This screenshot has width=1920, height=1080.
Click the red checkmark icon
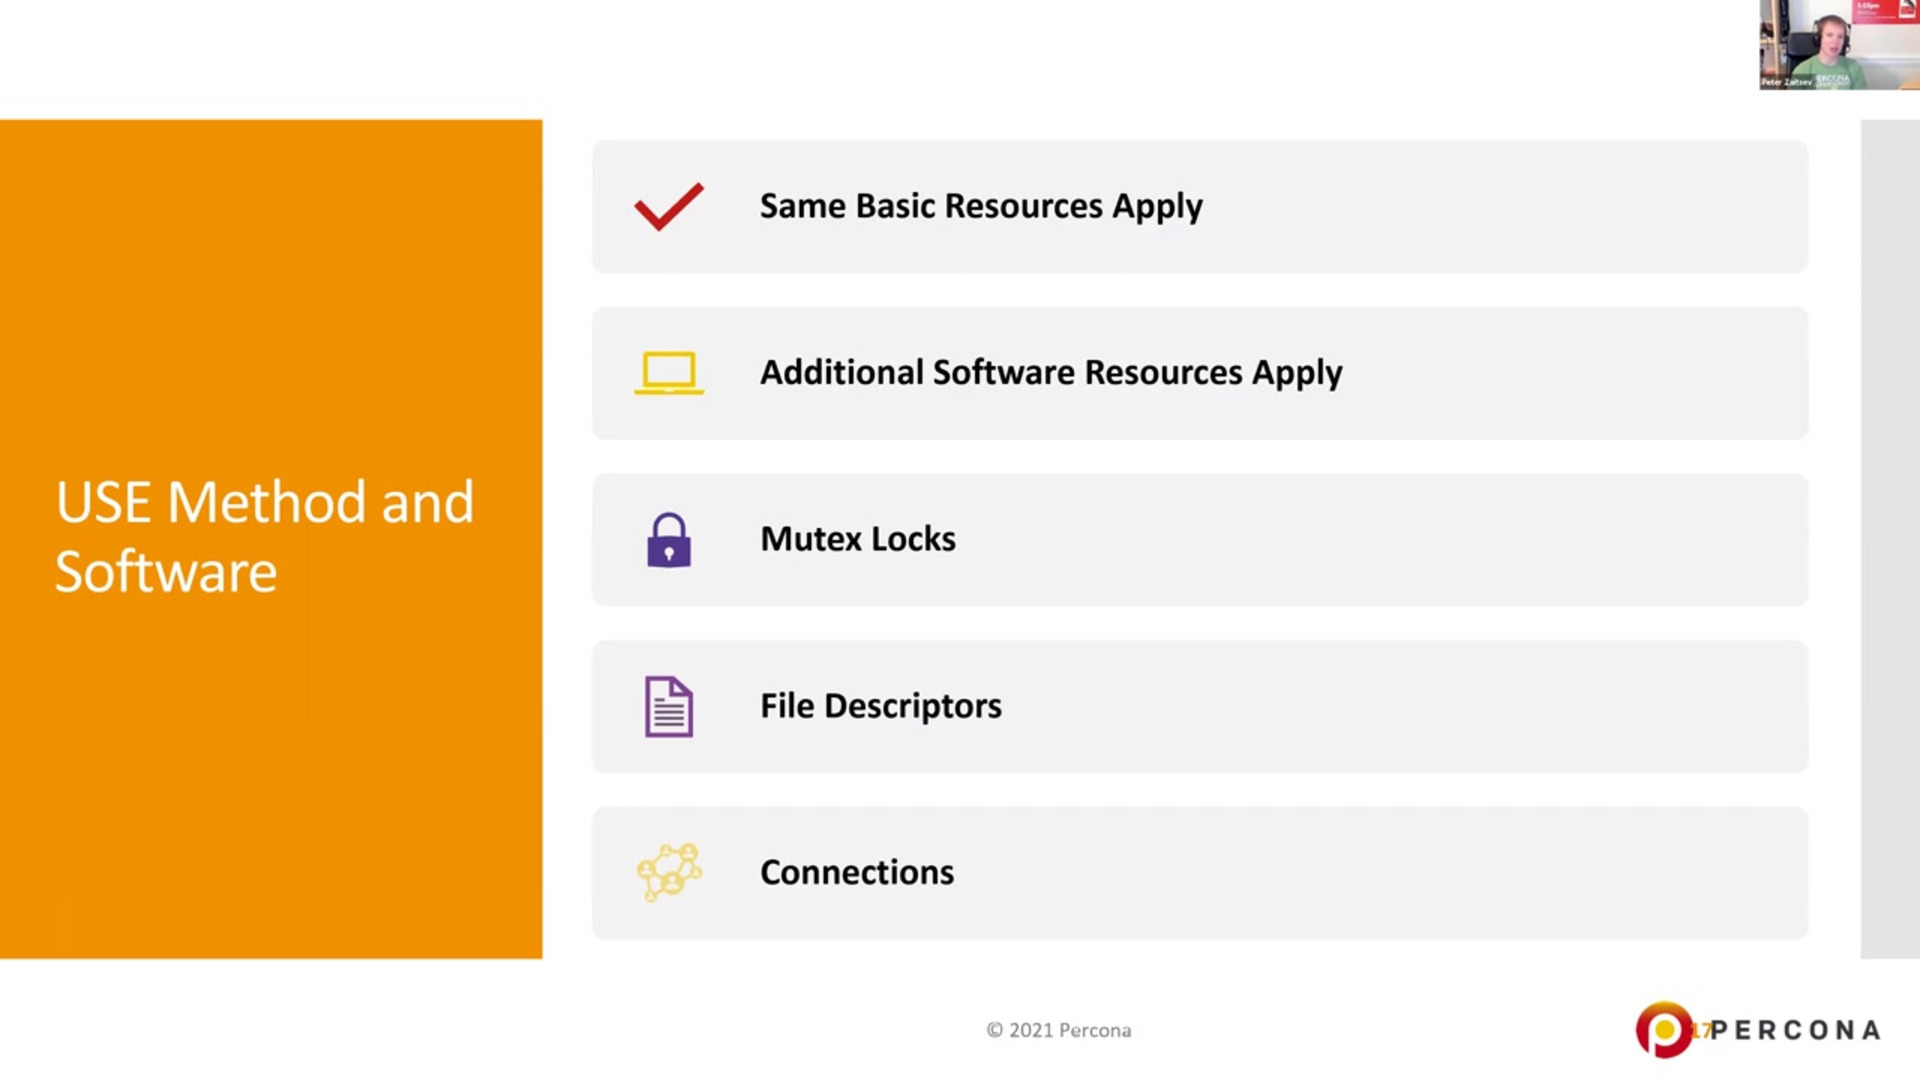(x=668, y=207)
